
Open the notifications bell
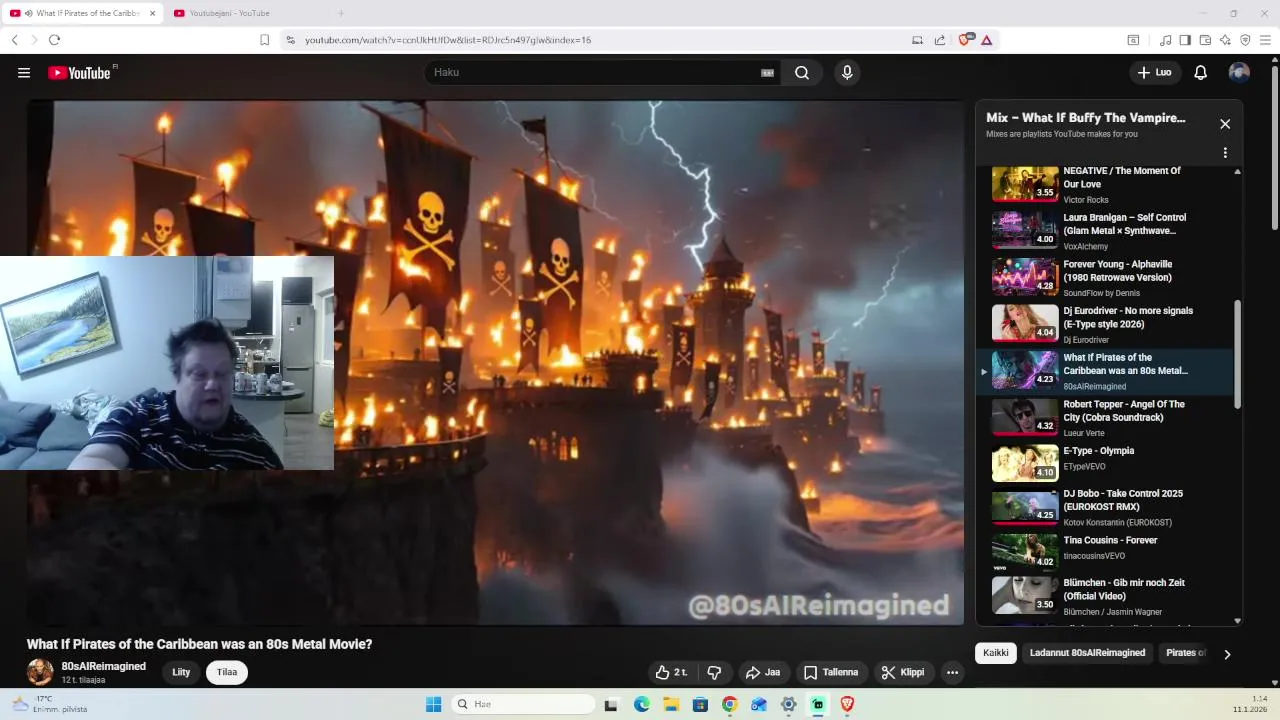pos(1201,73)
